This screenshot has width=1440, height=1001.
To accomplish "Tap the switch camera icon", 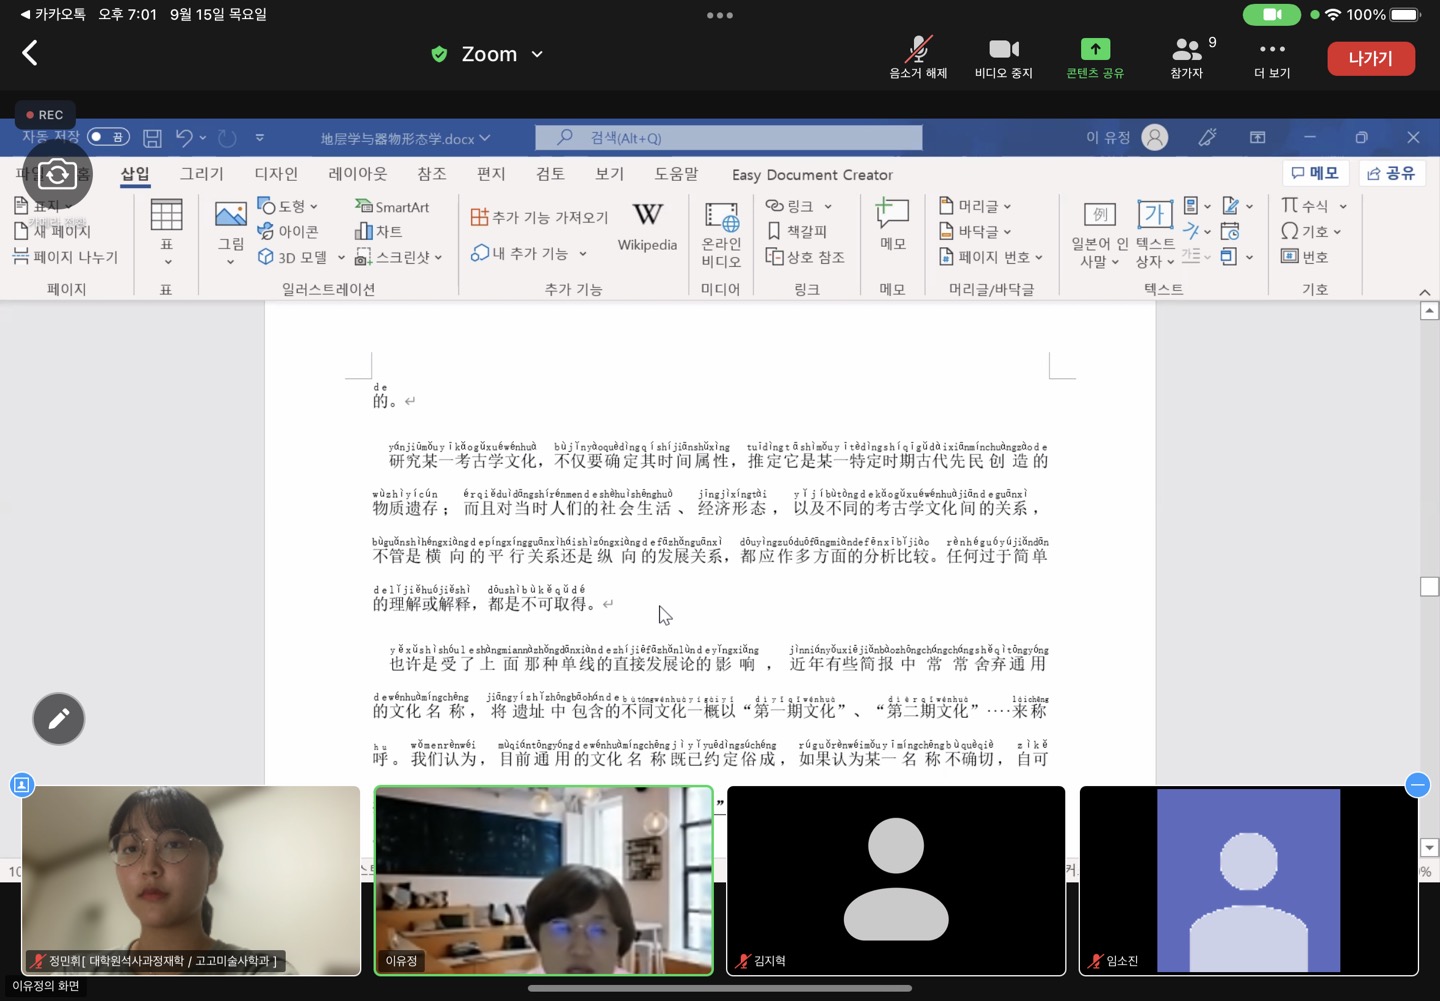I will click(x=57, y=175).
